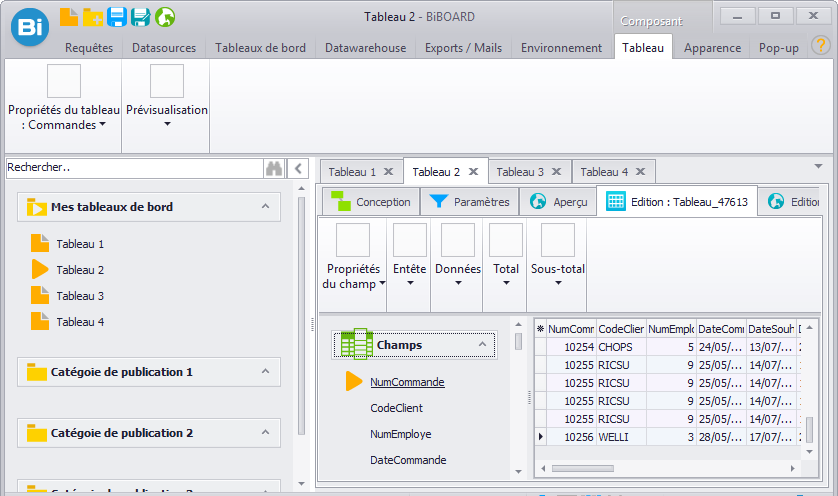Collapse the Champs section chevron
This screenshot has height=496, width=838.
click(483, 344)
